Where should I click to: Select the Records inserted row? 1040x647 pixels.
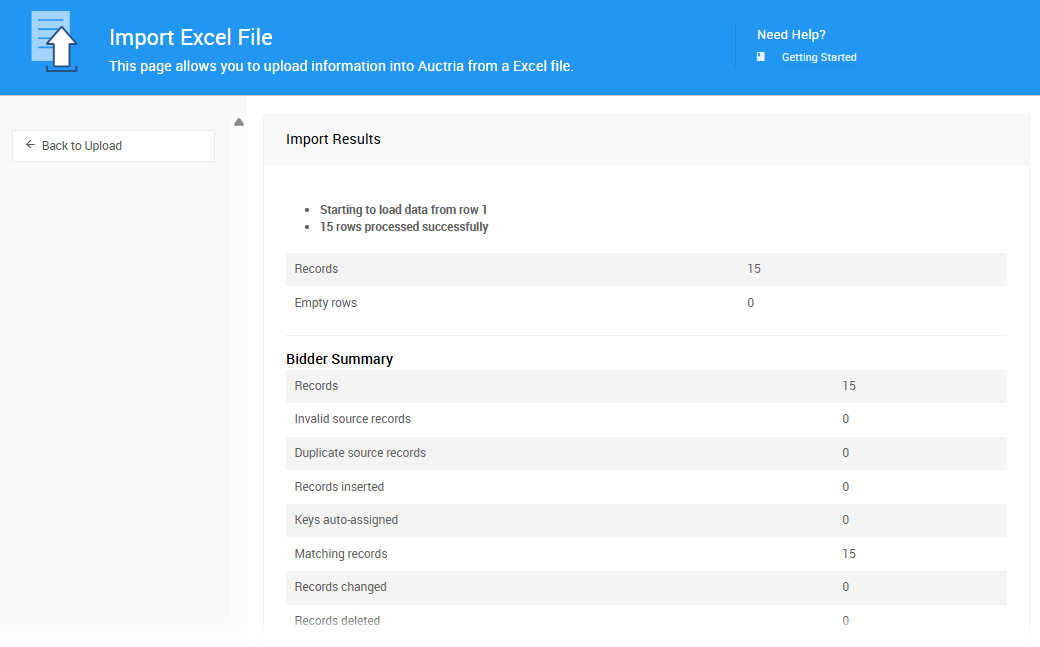click(647, 486)
